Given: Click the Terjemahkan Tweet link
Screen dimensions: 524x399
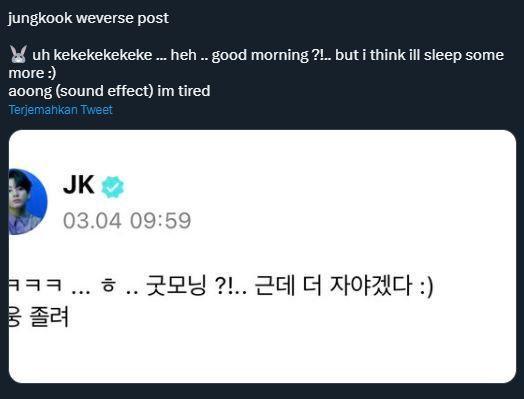Looking at the screenshot, I should [x=60, y=110].
